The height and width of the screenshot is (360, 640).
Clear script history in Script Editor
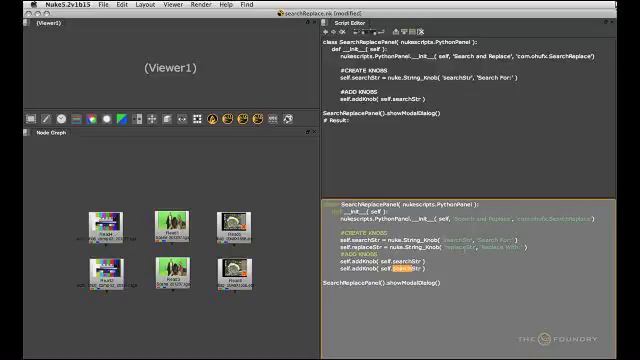click(342, 32)
